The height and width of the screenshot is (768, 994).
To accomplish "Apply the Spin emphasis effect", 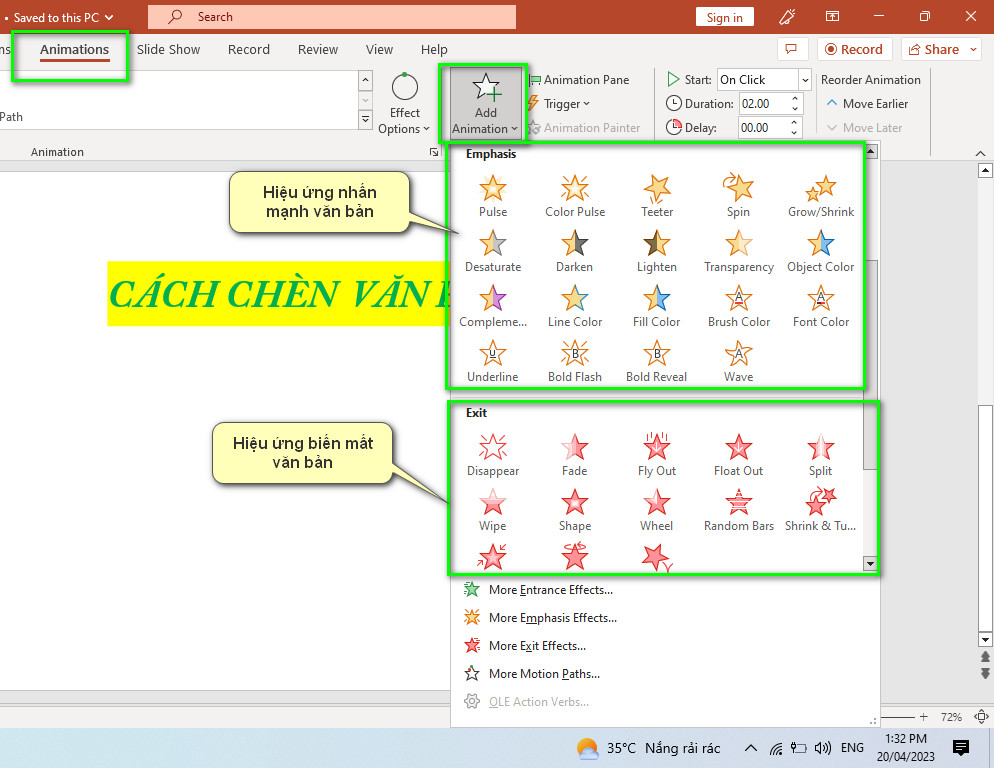I will point(739,196).
